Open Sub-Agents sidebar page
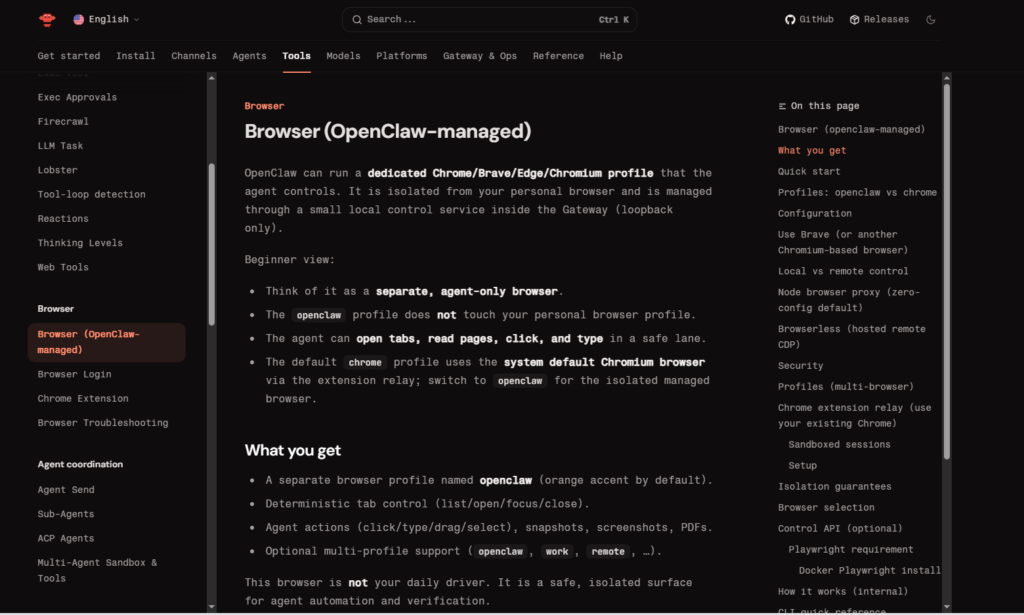Image resolution: width=1024 pixels, height=615 pixels. (x=66, y=514)
